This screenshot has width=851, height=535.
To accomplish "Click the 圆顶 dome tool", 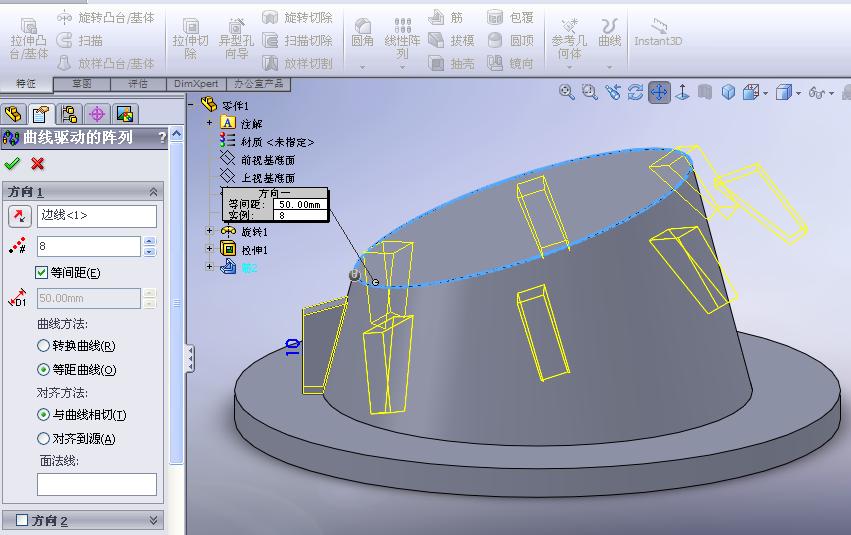I will click(x=510, y=40).
